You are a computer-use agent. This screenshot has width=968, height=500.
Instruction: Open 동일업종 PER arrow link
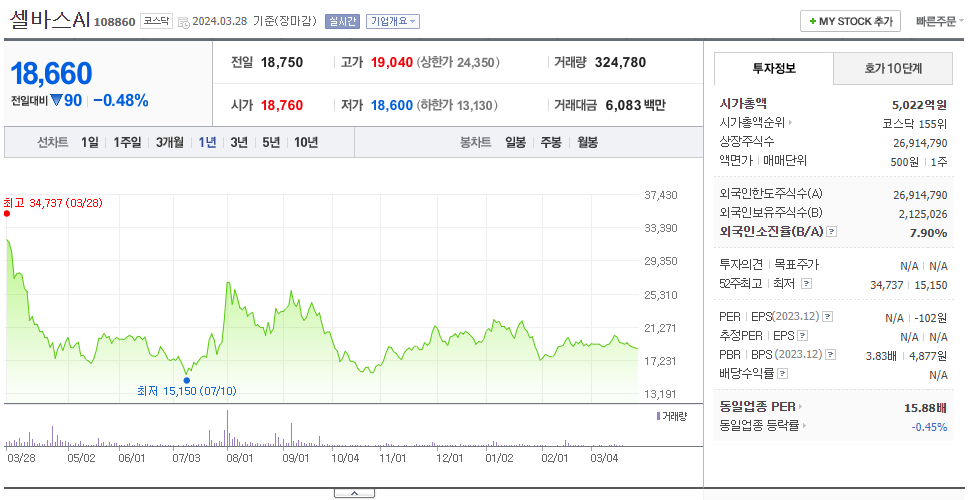[x=800, y=407]
